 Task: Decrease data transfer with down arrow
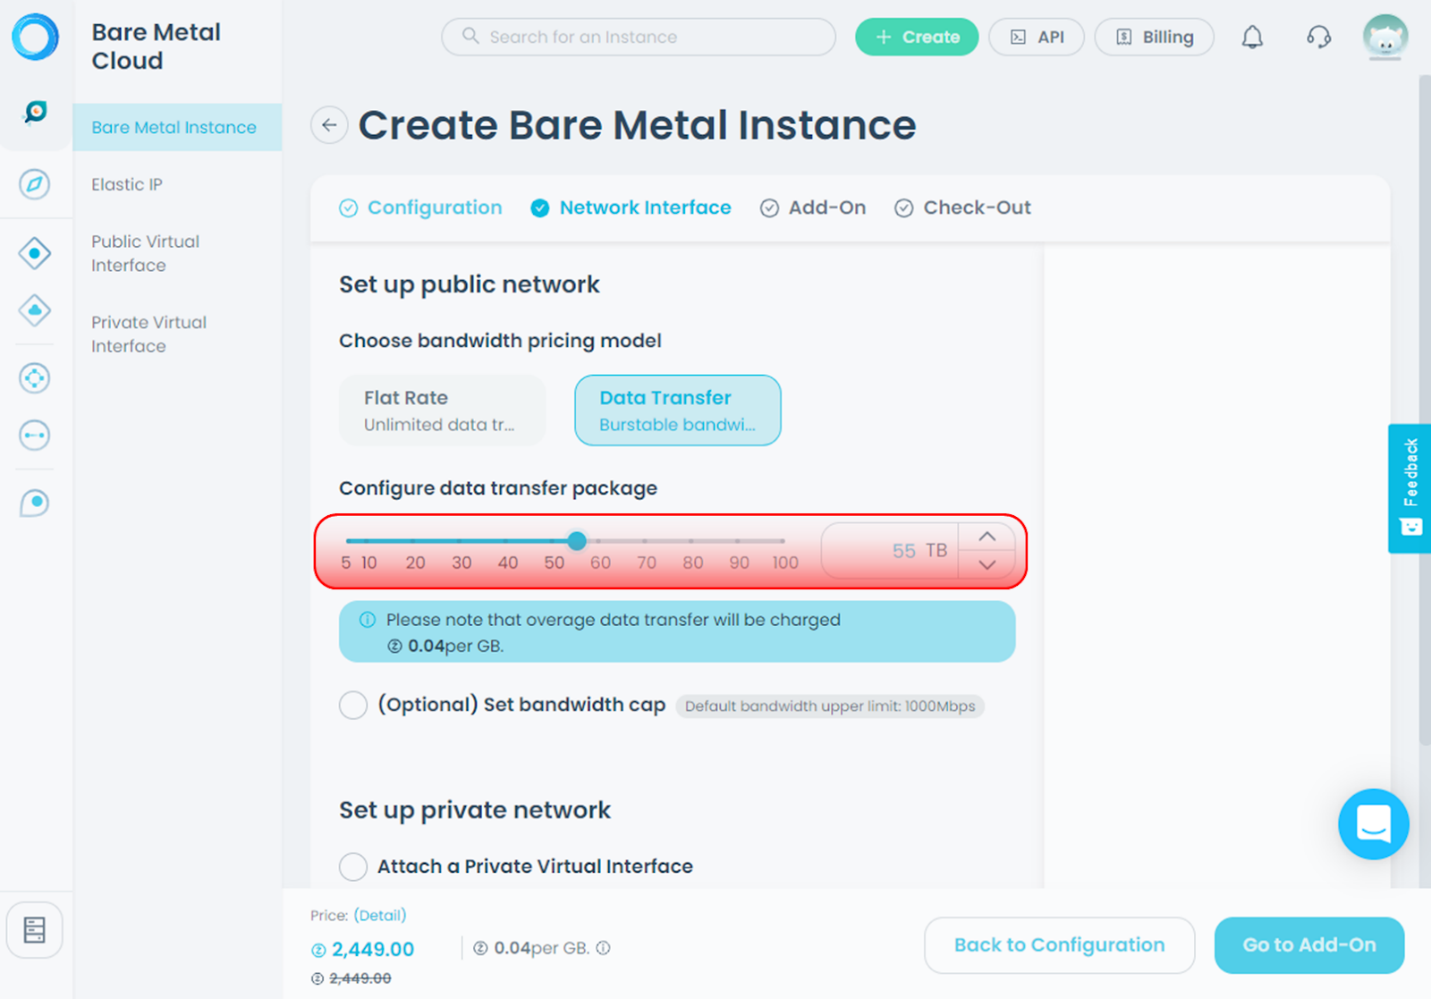pos(987,565)
